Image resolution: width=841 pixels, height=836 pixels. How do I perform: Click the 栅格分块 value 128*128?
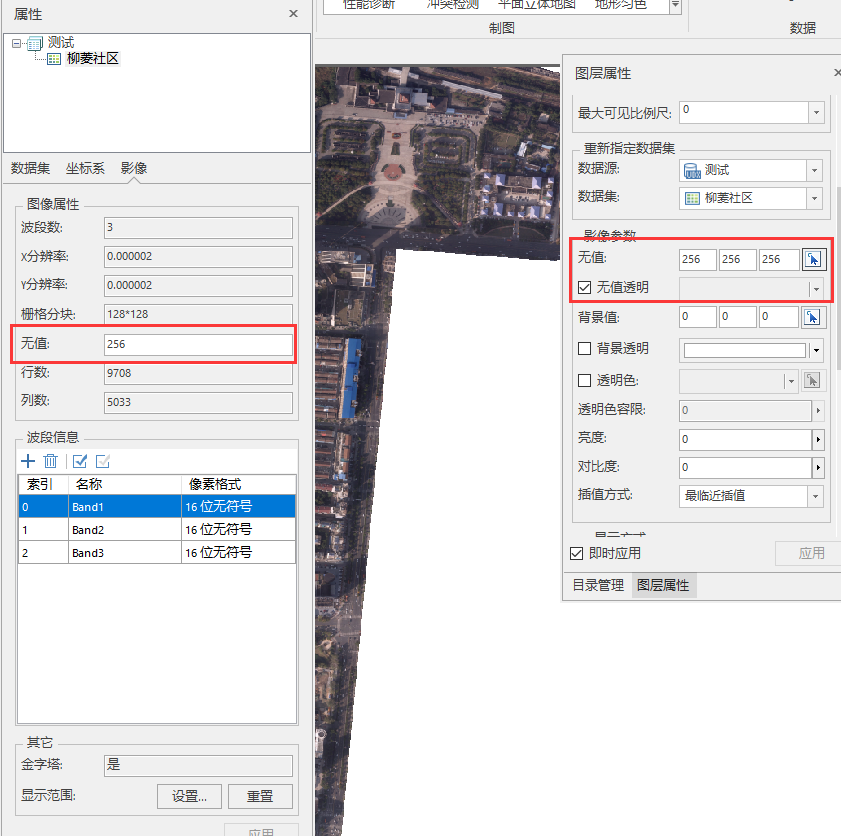[198, 315]
